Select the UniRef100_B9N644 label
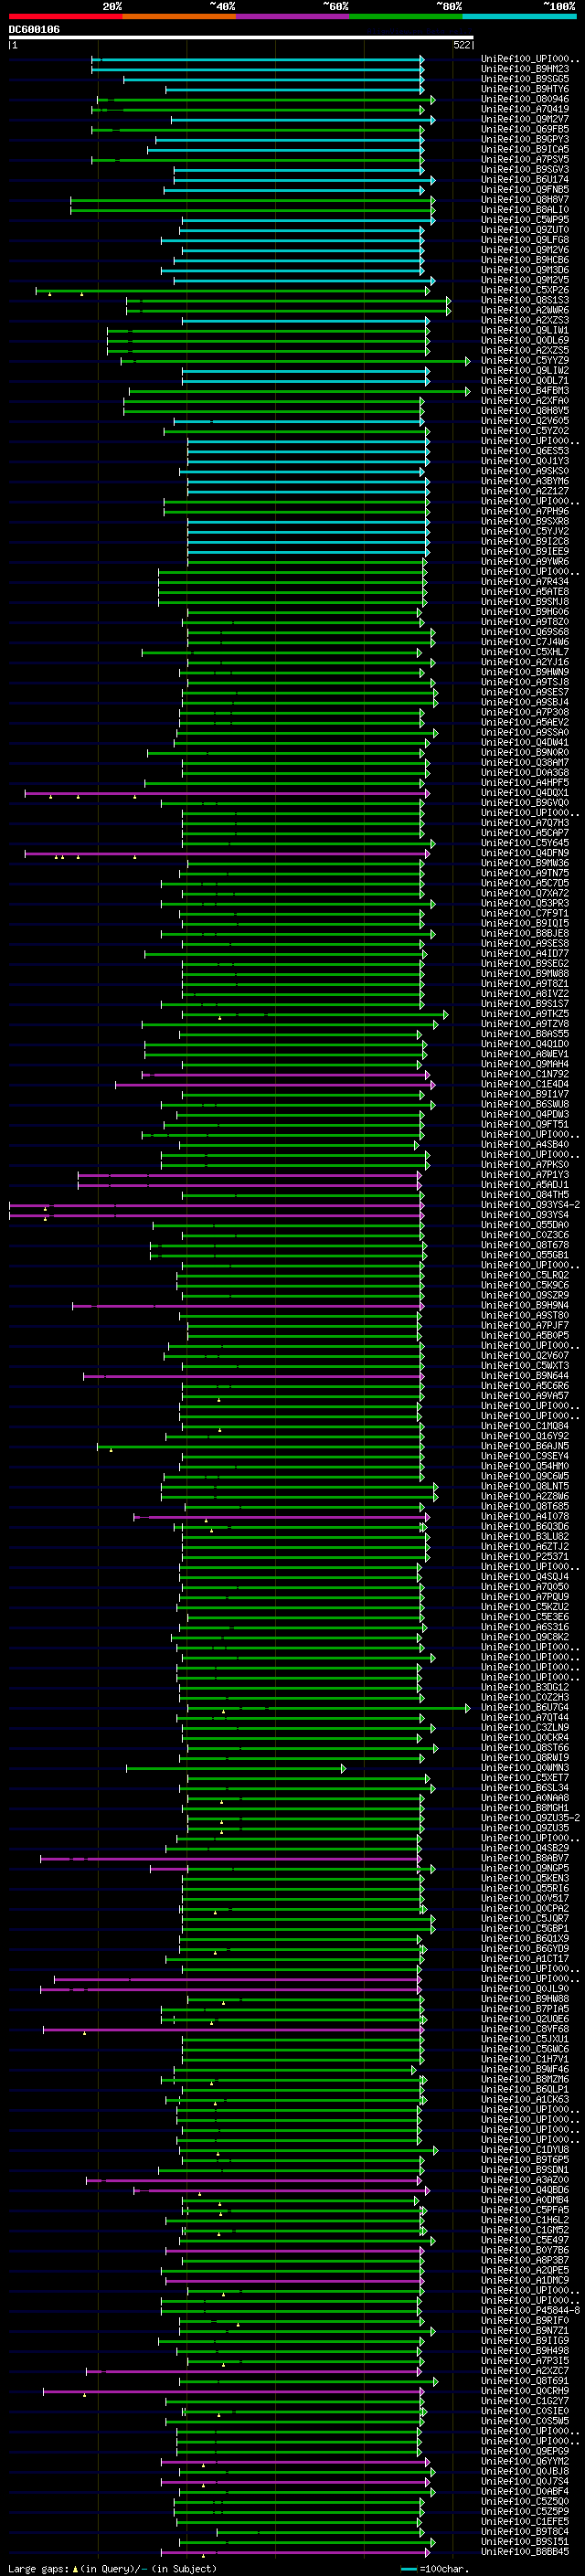The width and height of the screenshot is (585, 2576). [x=525, y=1376]
